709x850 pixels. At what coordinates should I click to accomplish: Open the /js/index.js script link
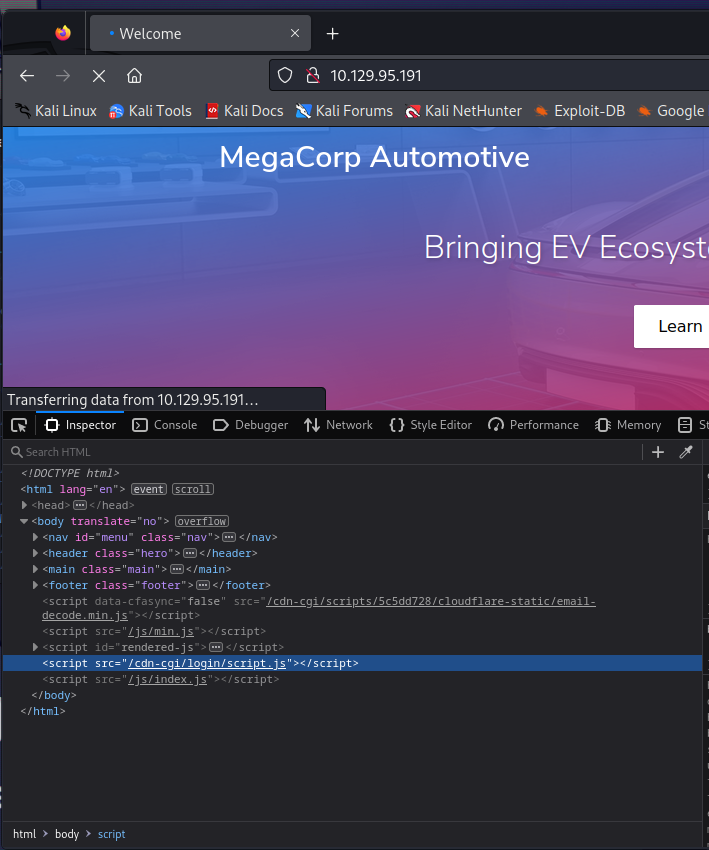point(167,680)
